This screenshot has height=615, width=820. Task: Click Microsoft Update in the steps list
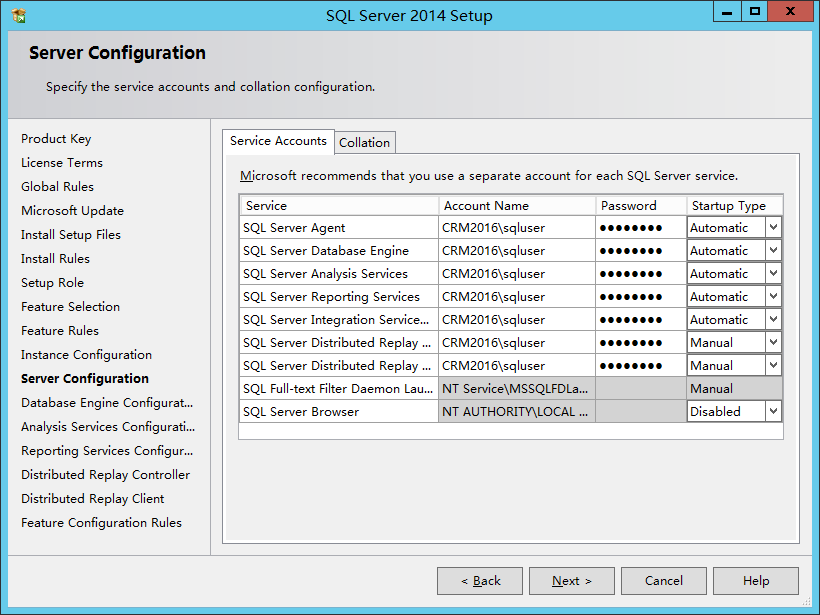coord(72,211)
